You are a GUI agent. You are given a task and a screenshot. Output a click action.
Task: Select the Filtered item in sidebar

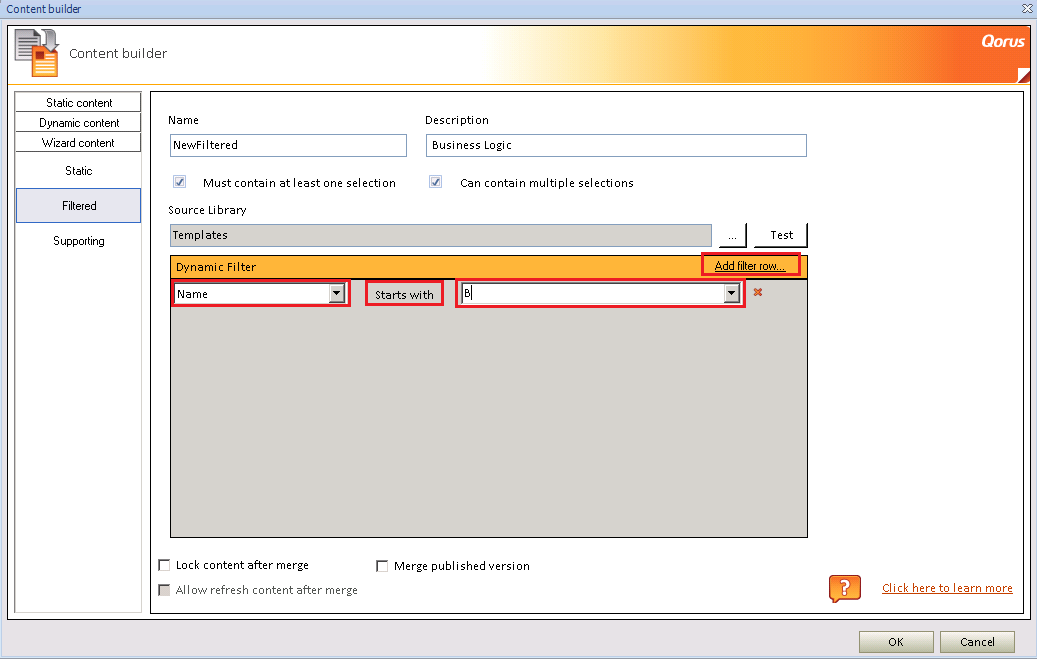click(78, 206)
